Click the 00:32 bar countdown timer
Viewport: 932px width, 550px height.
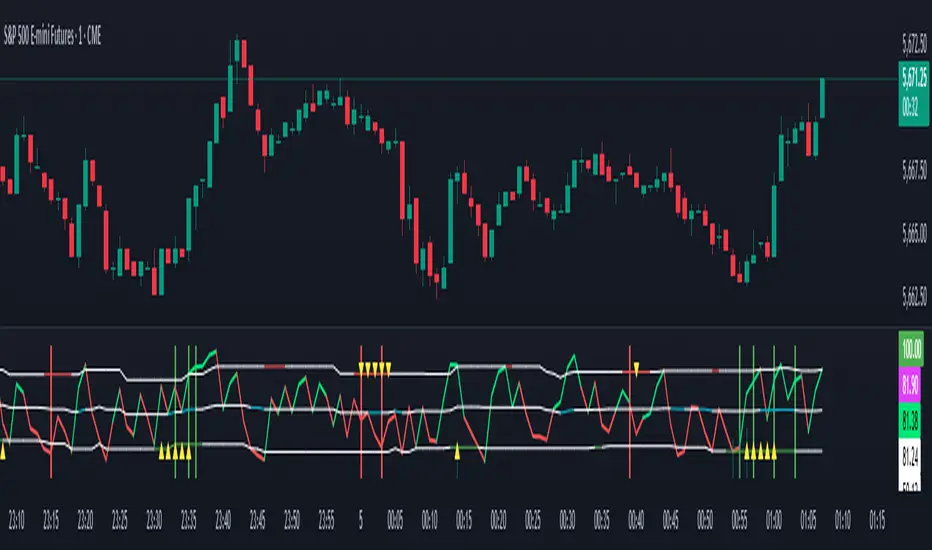point(911,108)
